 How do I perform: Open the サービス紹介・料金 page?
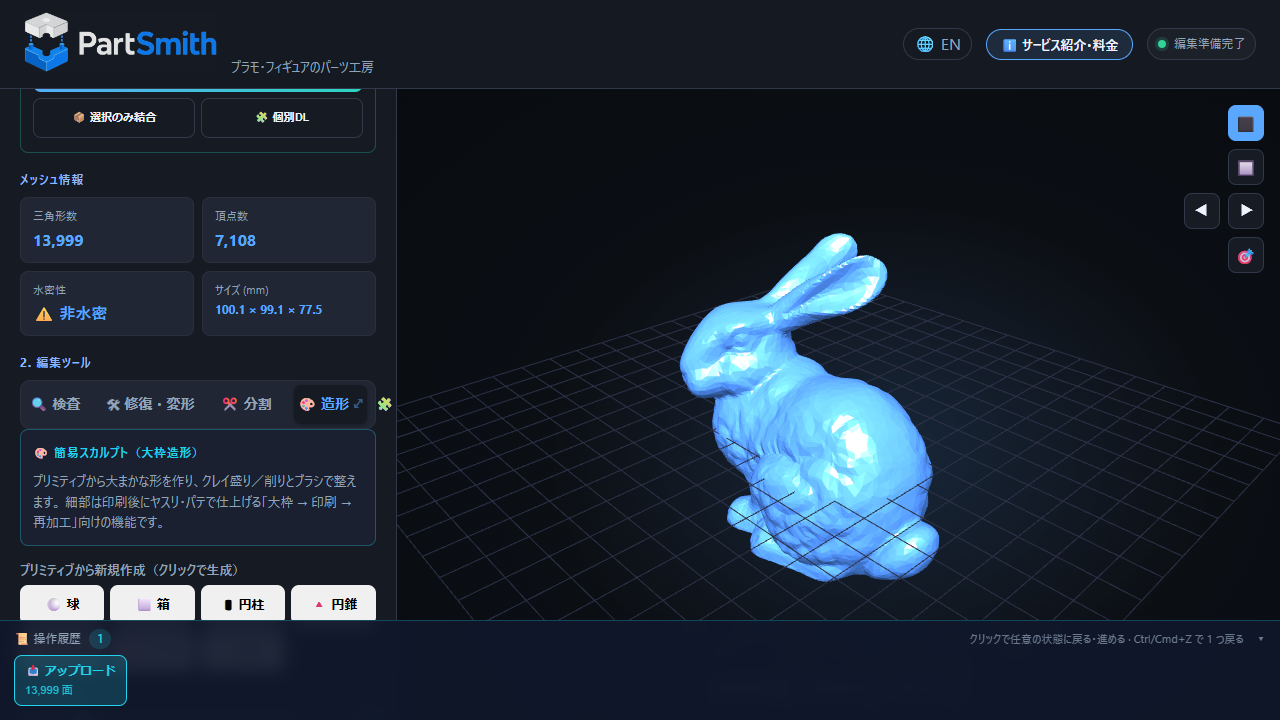point(1059,44)
